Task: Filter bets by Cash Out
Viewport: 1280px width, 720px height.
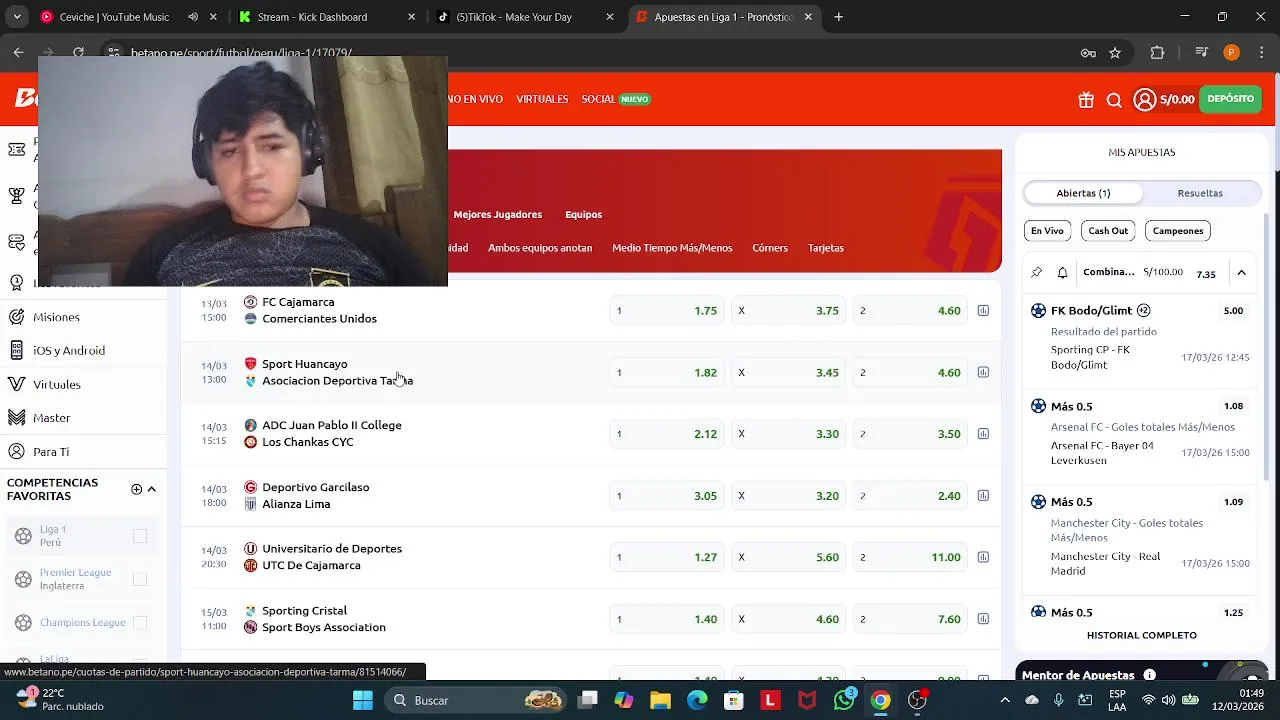Action: pos(1108,231)
